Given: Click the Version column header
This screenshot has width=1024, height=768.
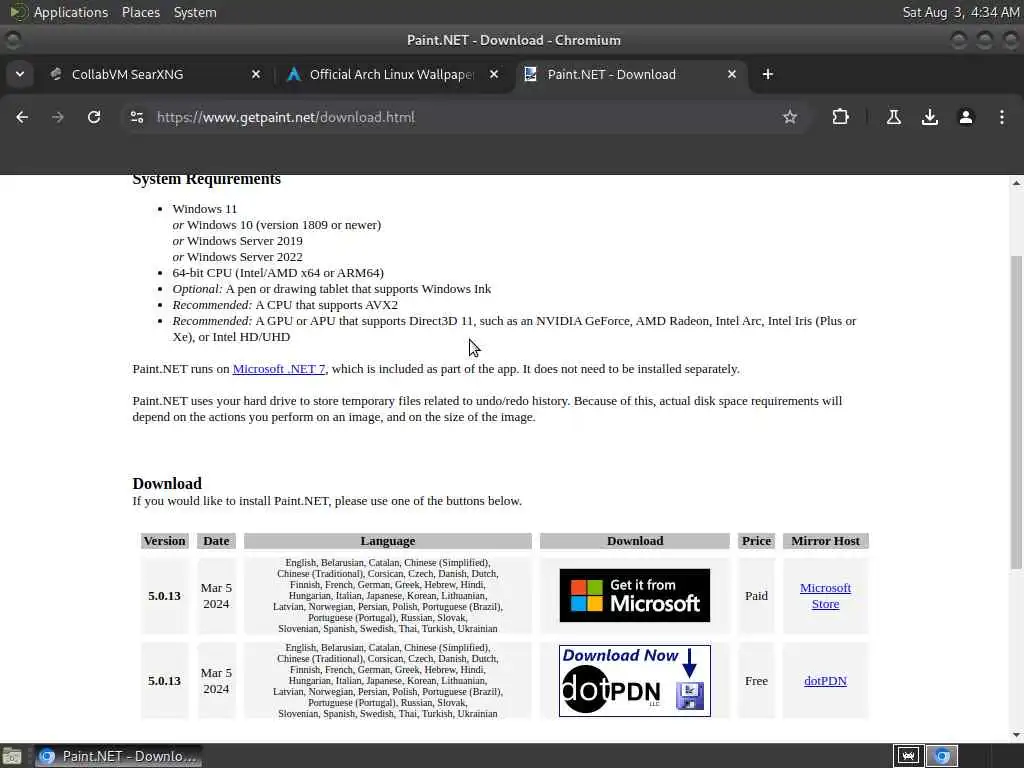Looking at the screenshot, I should (x=165, y=541).
